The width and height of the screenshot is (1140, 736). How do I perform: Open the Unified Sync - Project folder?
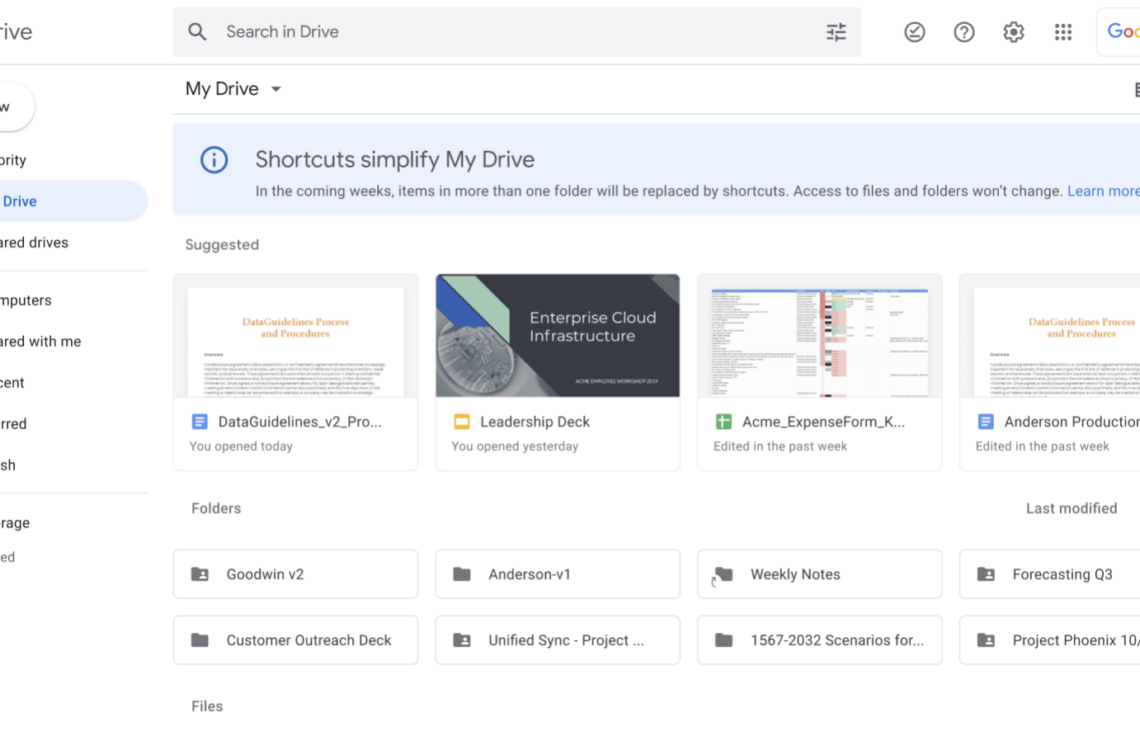[x=558, y=640]
